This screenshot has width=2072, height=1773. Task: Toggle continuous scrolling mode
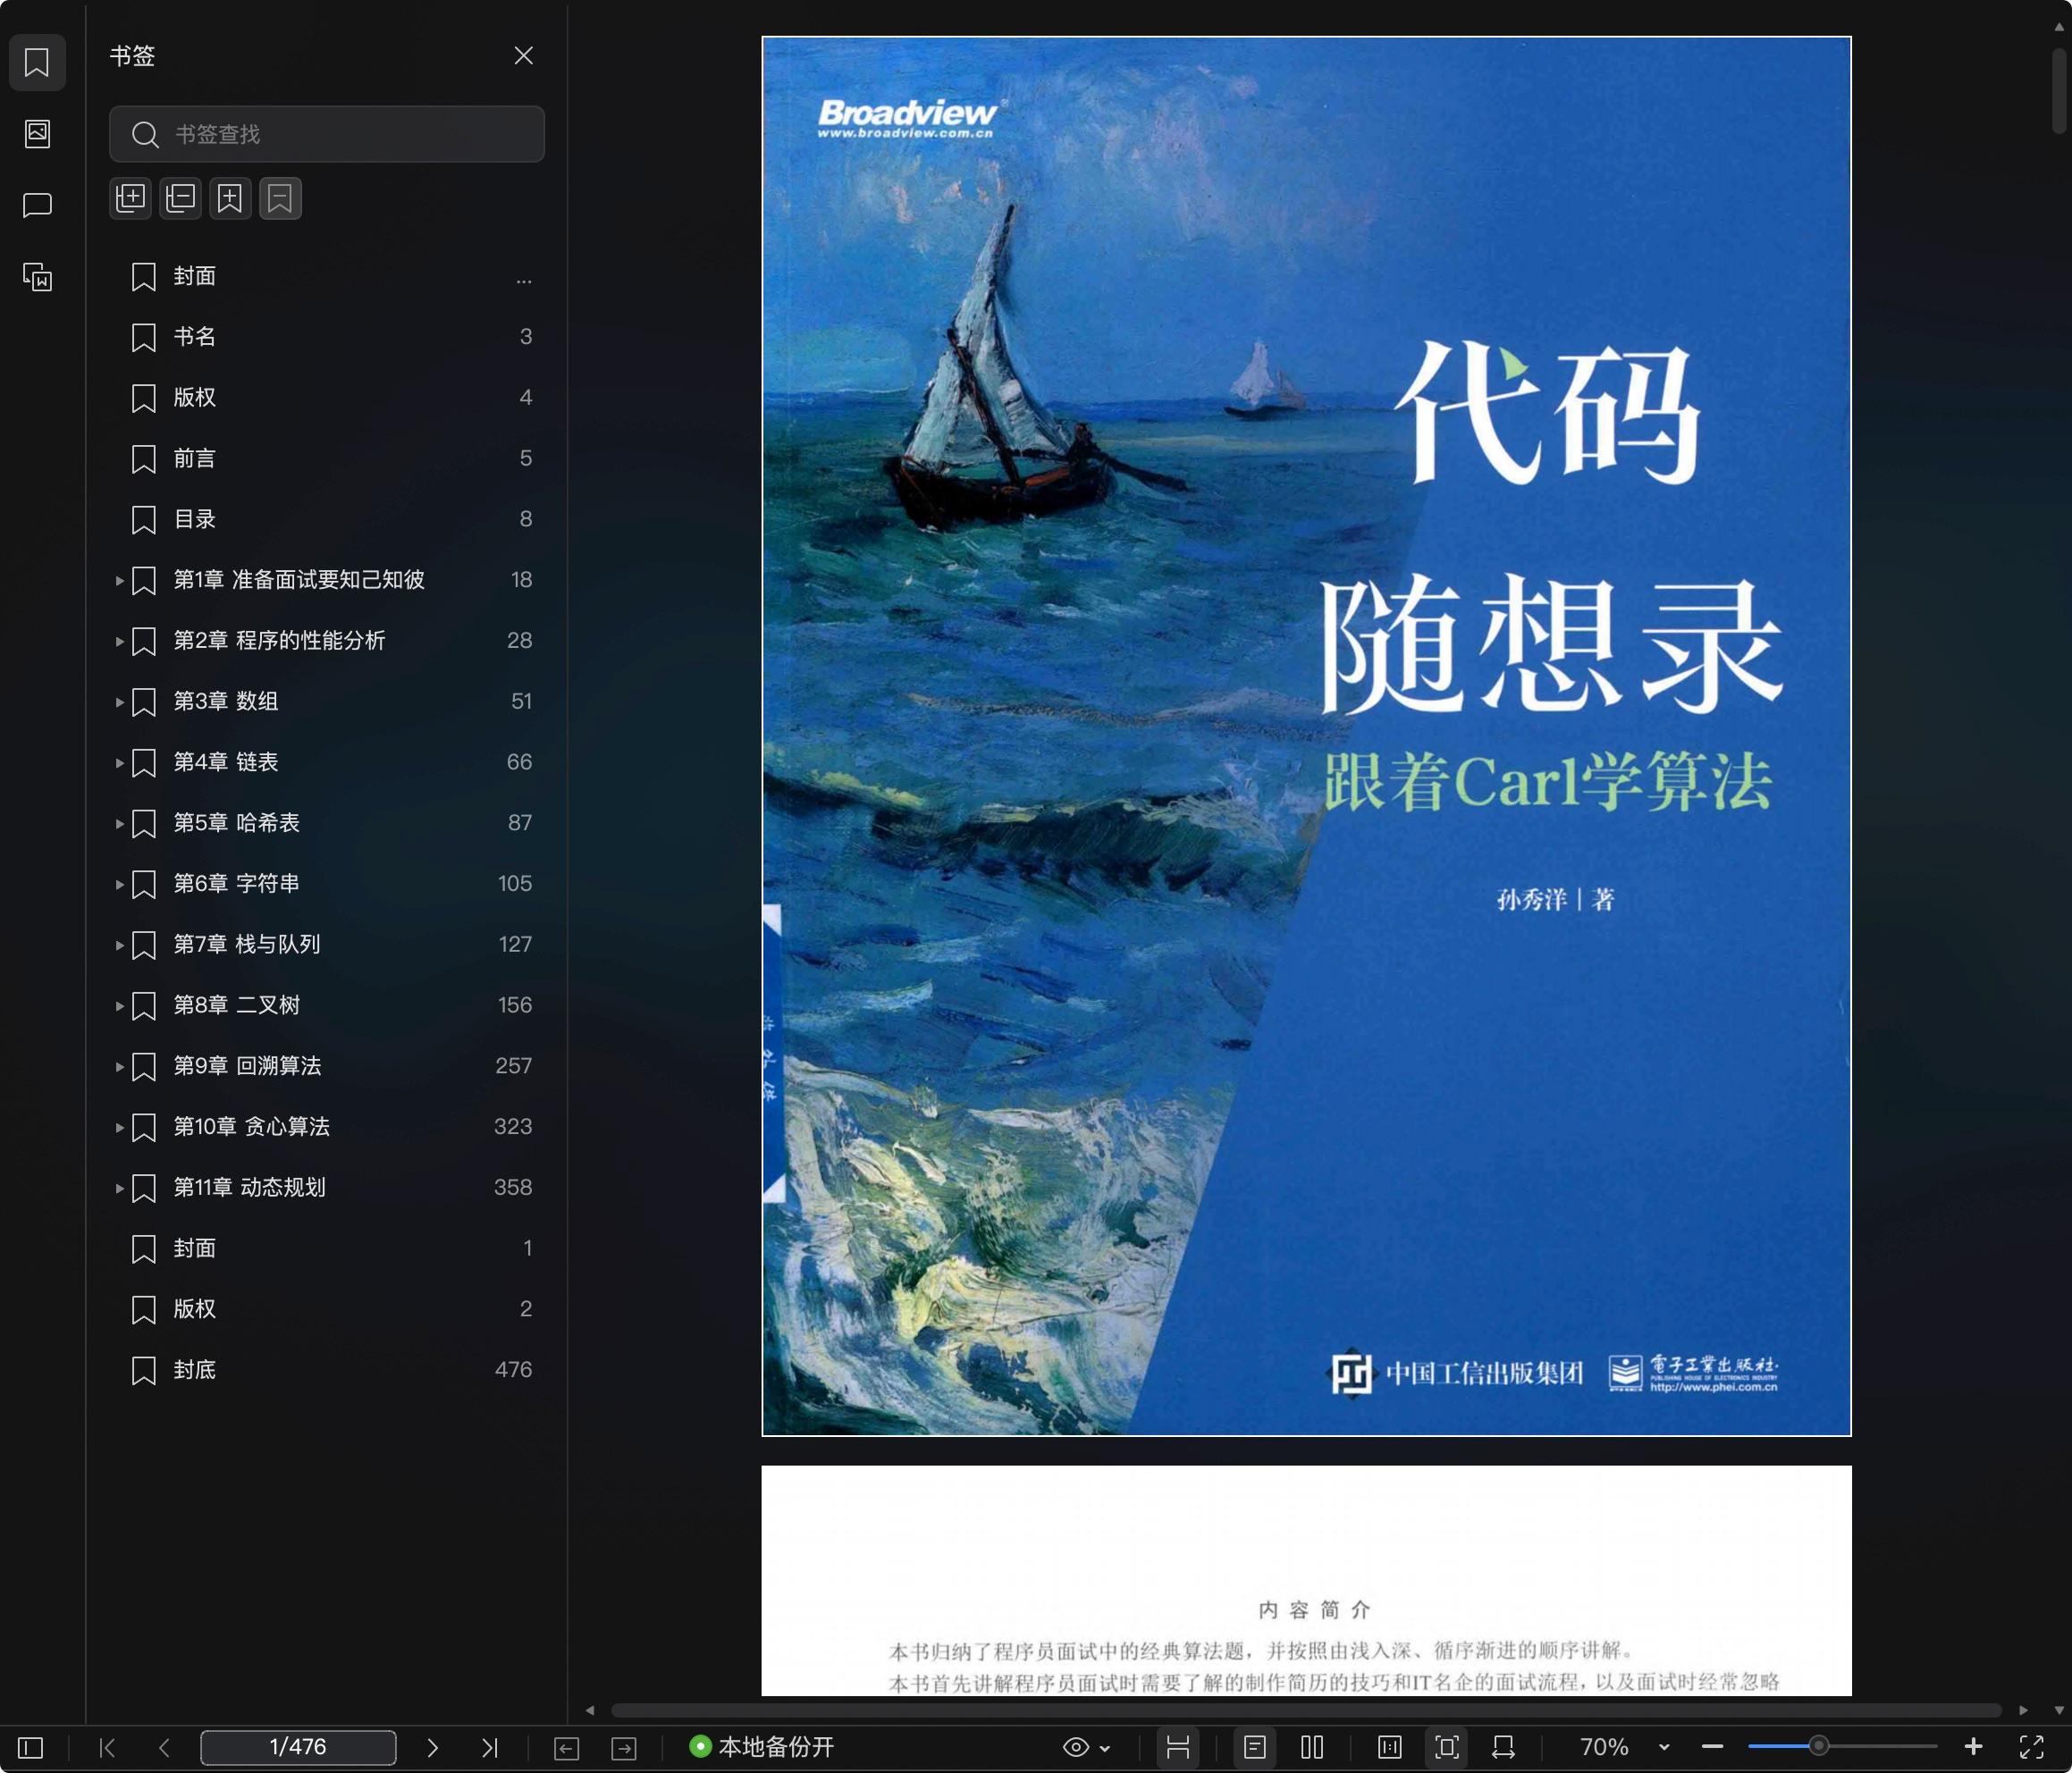tap(1178, 1747)
